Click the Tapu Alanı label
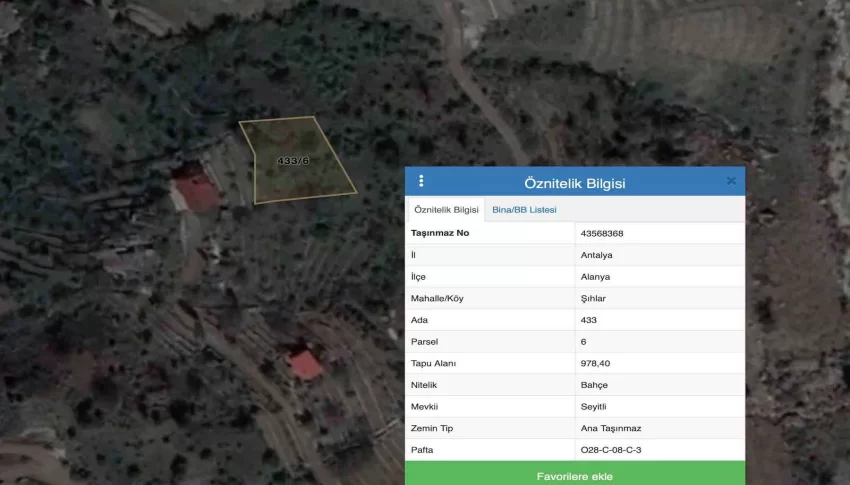This screenshot has width=850, height=485. coord(433,364)
